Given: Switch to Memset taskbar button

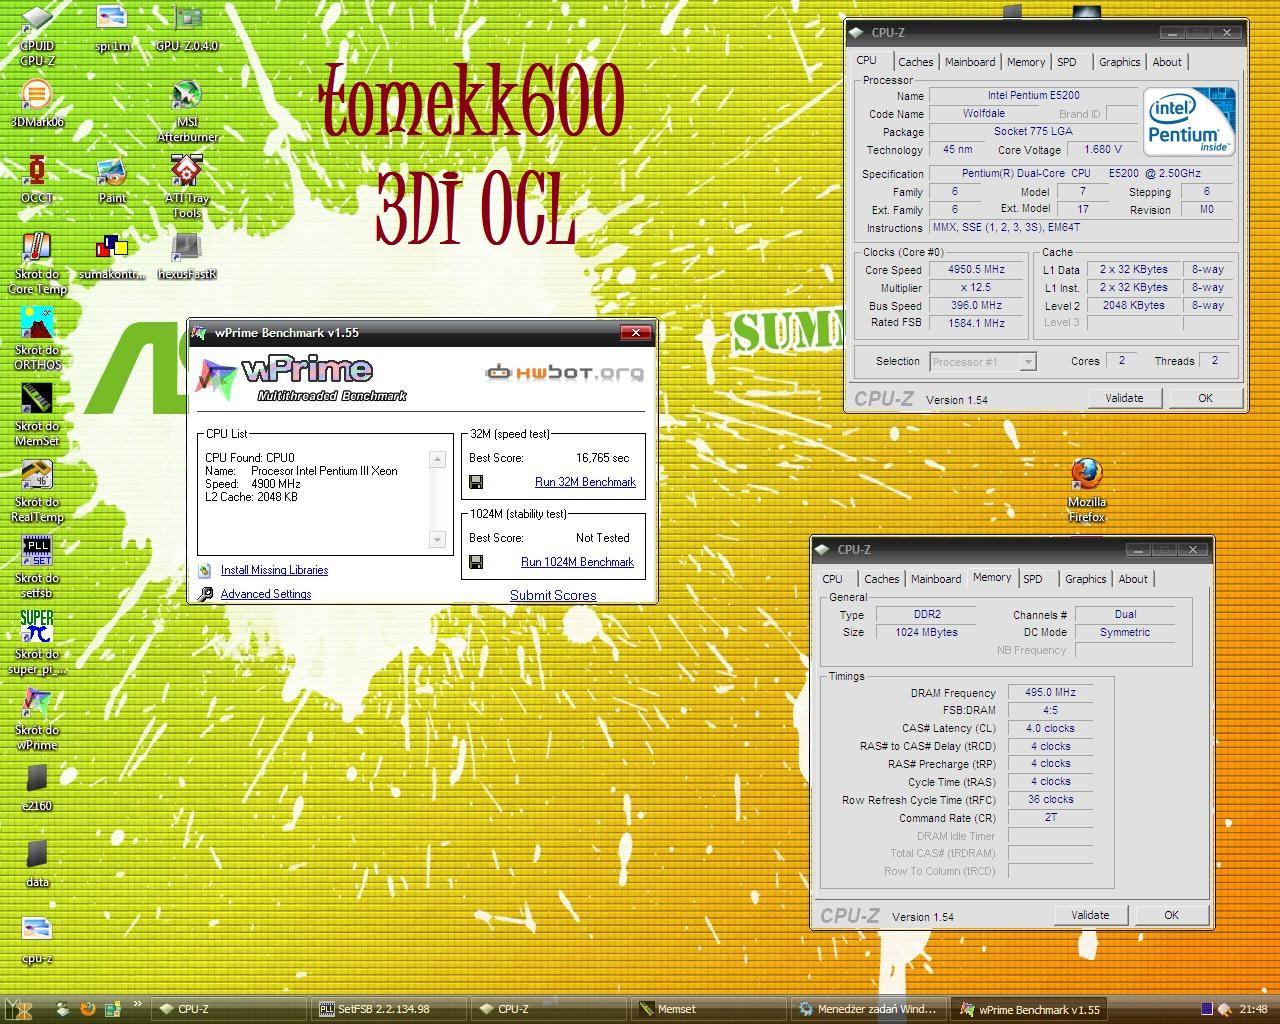Looking at the screenshot, I should click(710, 1009).
